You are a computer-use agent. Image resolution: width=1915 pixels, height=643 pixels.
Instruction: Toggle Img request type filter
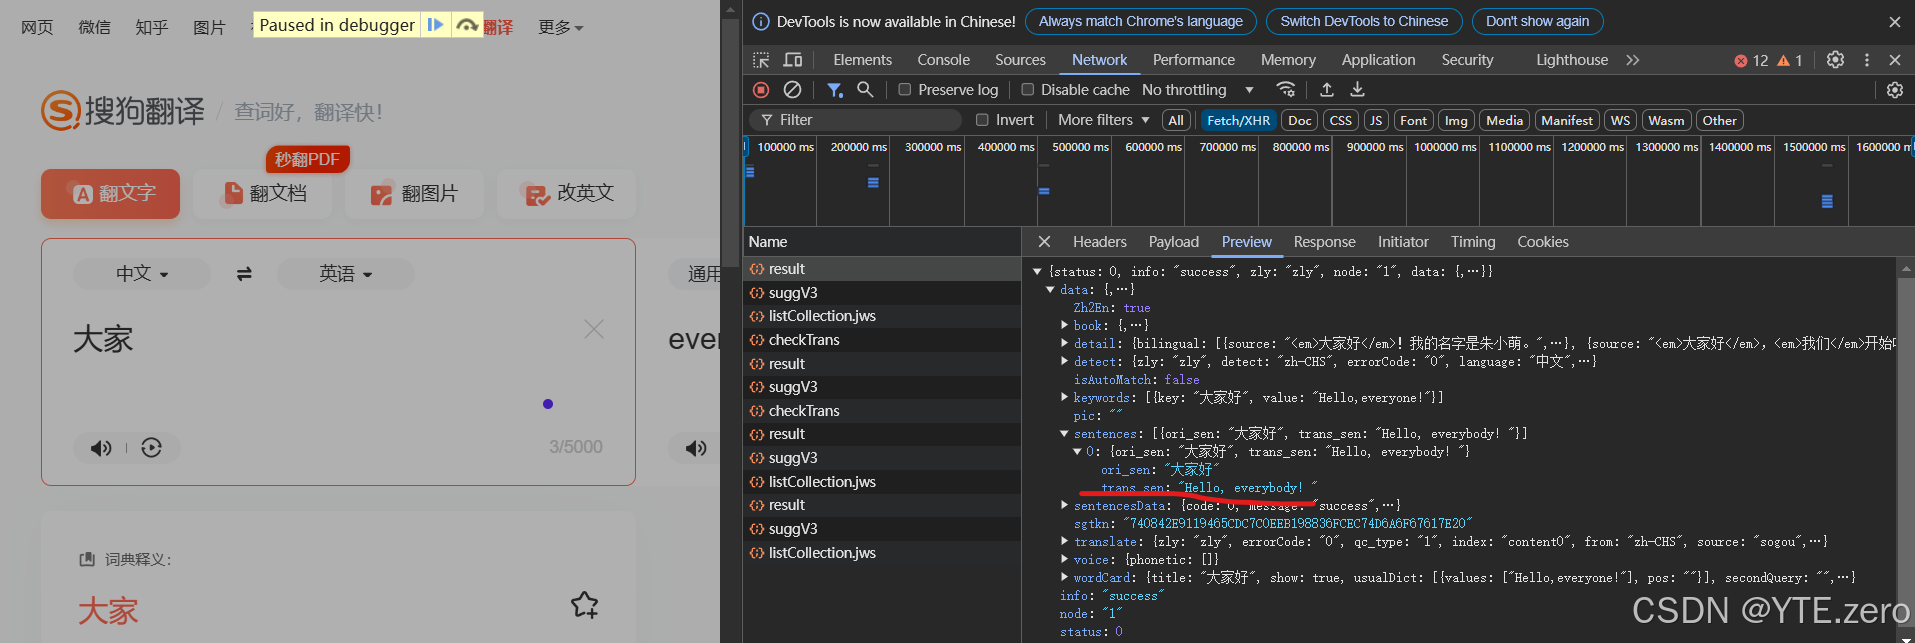tap(1456, 120)
